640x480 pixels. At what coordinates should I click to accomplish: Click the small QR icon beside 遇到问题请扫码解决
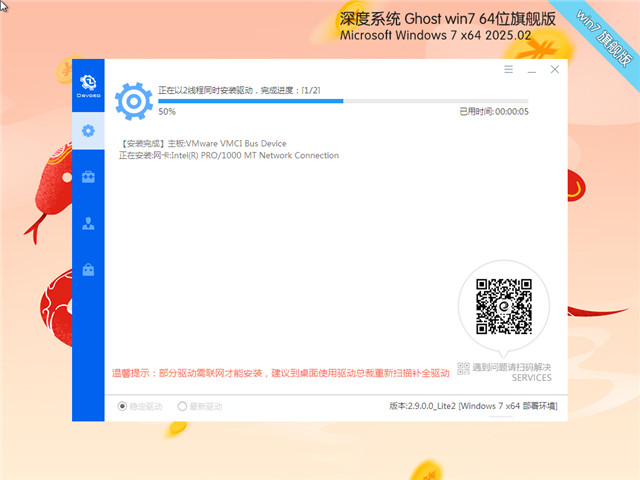(x=463, y=368)
